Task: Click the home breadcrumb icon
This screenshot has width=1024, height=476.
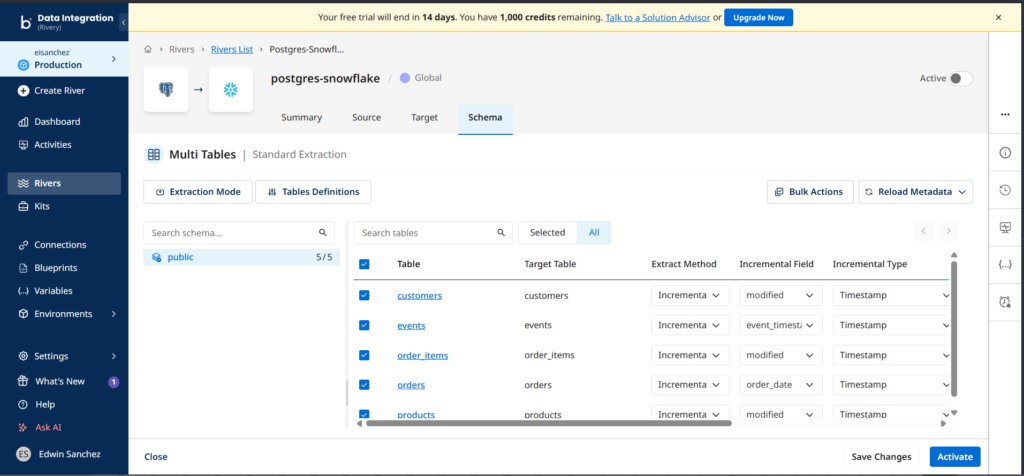Action: (x=148, y=49)
